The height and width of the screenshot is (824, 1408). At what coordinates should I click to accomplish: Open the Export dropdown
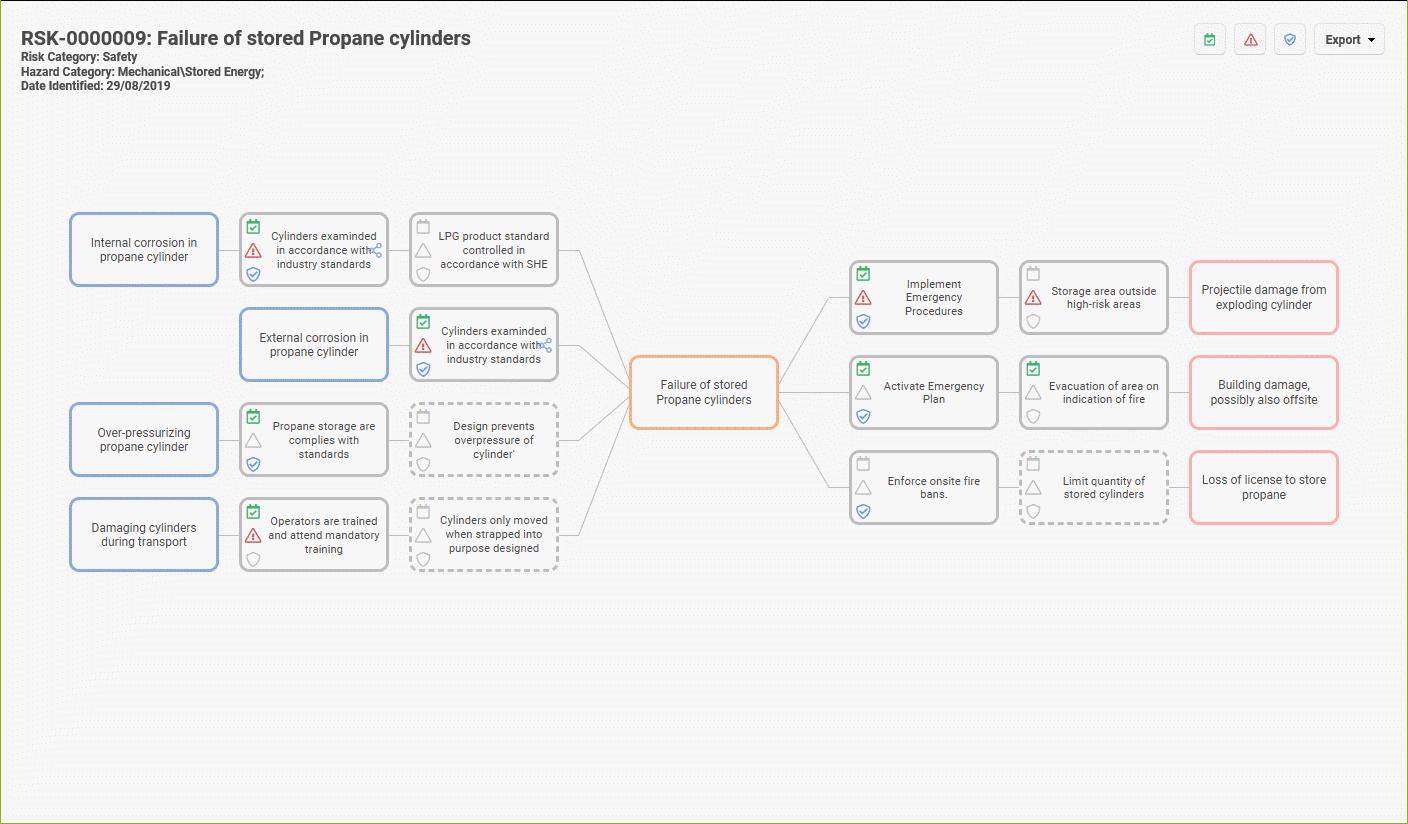tap(1349, 40)
